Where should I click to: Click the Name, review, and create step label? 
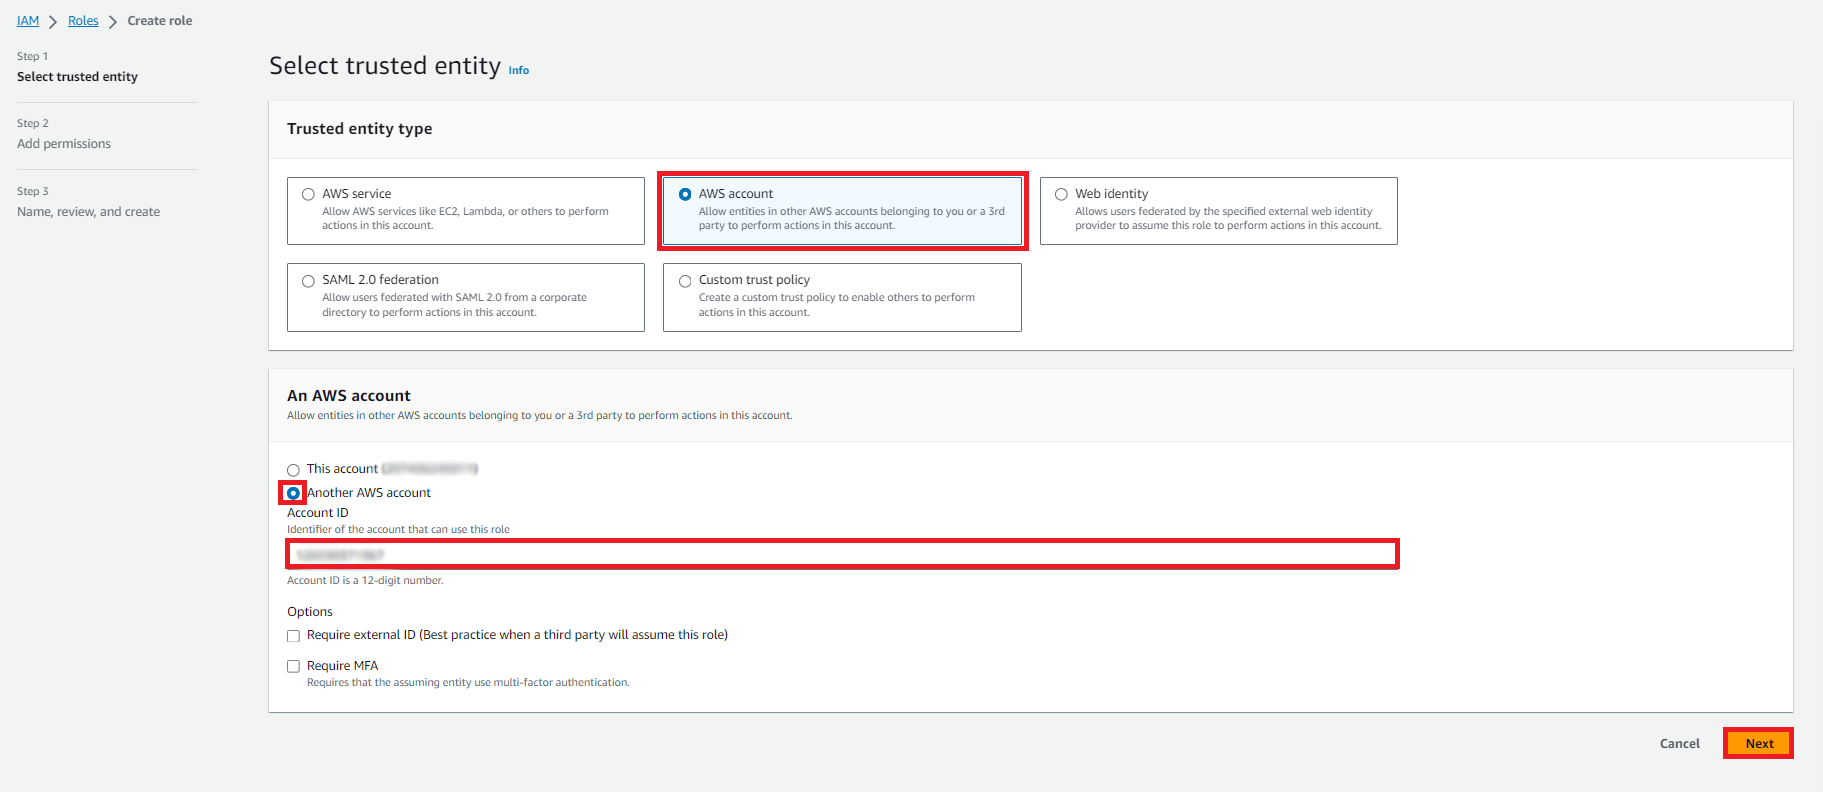(88, 212)
